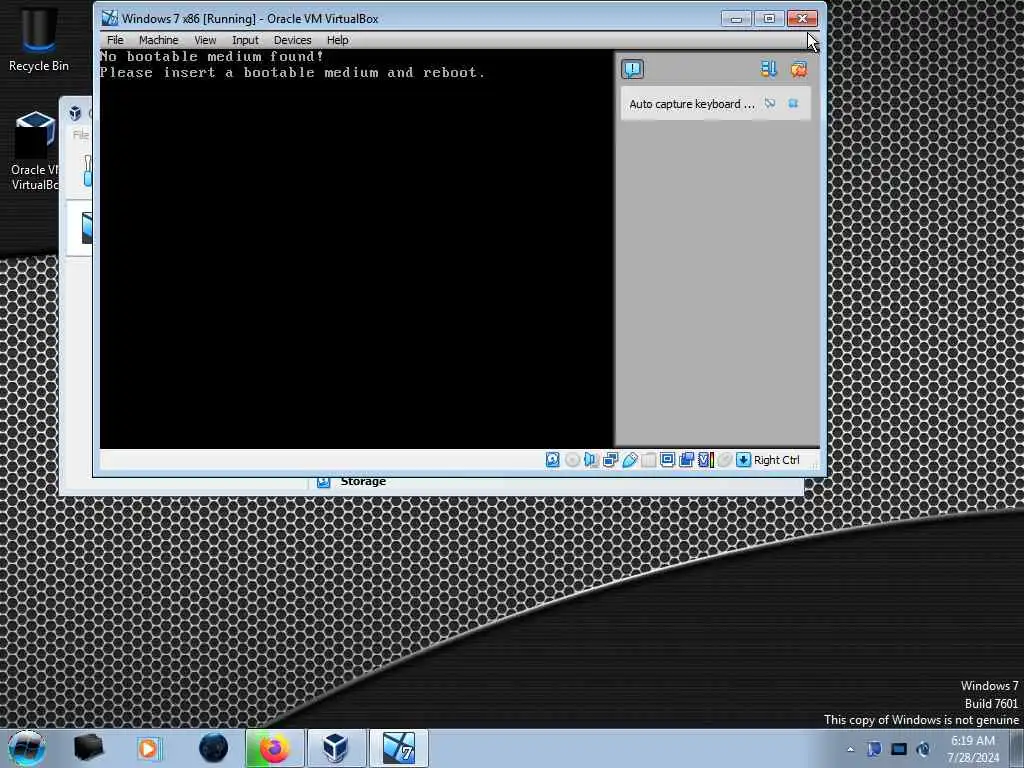The width and height of the screenshot is (1024, 768).
Task: Click the Storage section disk icon in Manager
Action: tap(323, 482)
